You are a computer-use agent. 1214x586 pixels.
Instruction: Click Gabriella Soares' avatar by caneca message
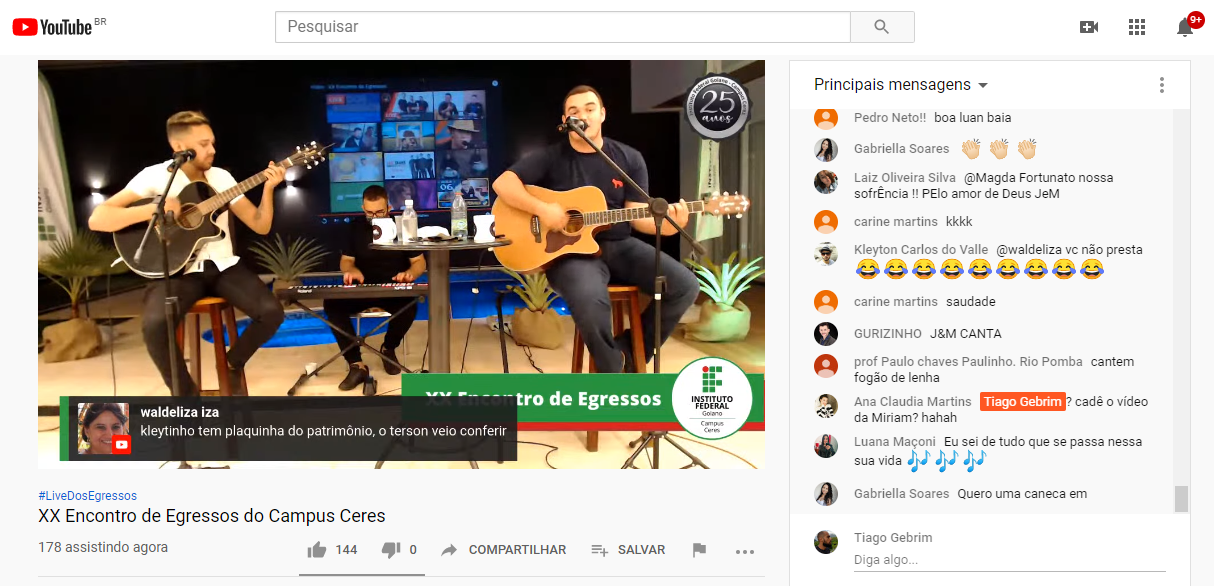pyautogui.click(x=826, y=494)
